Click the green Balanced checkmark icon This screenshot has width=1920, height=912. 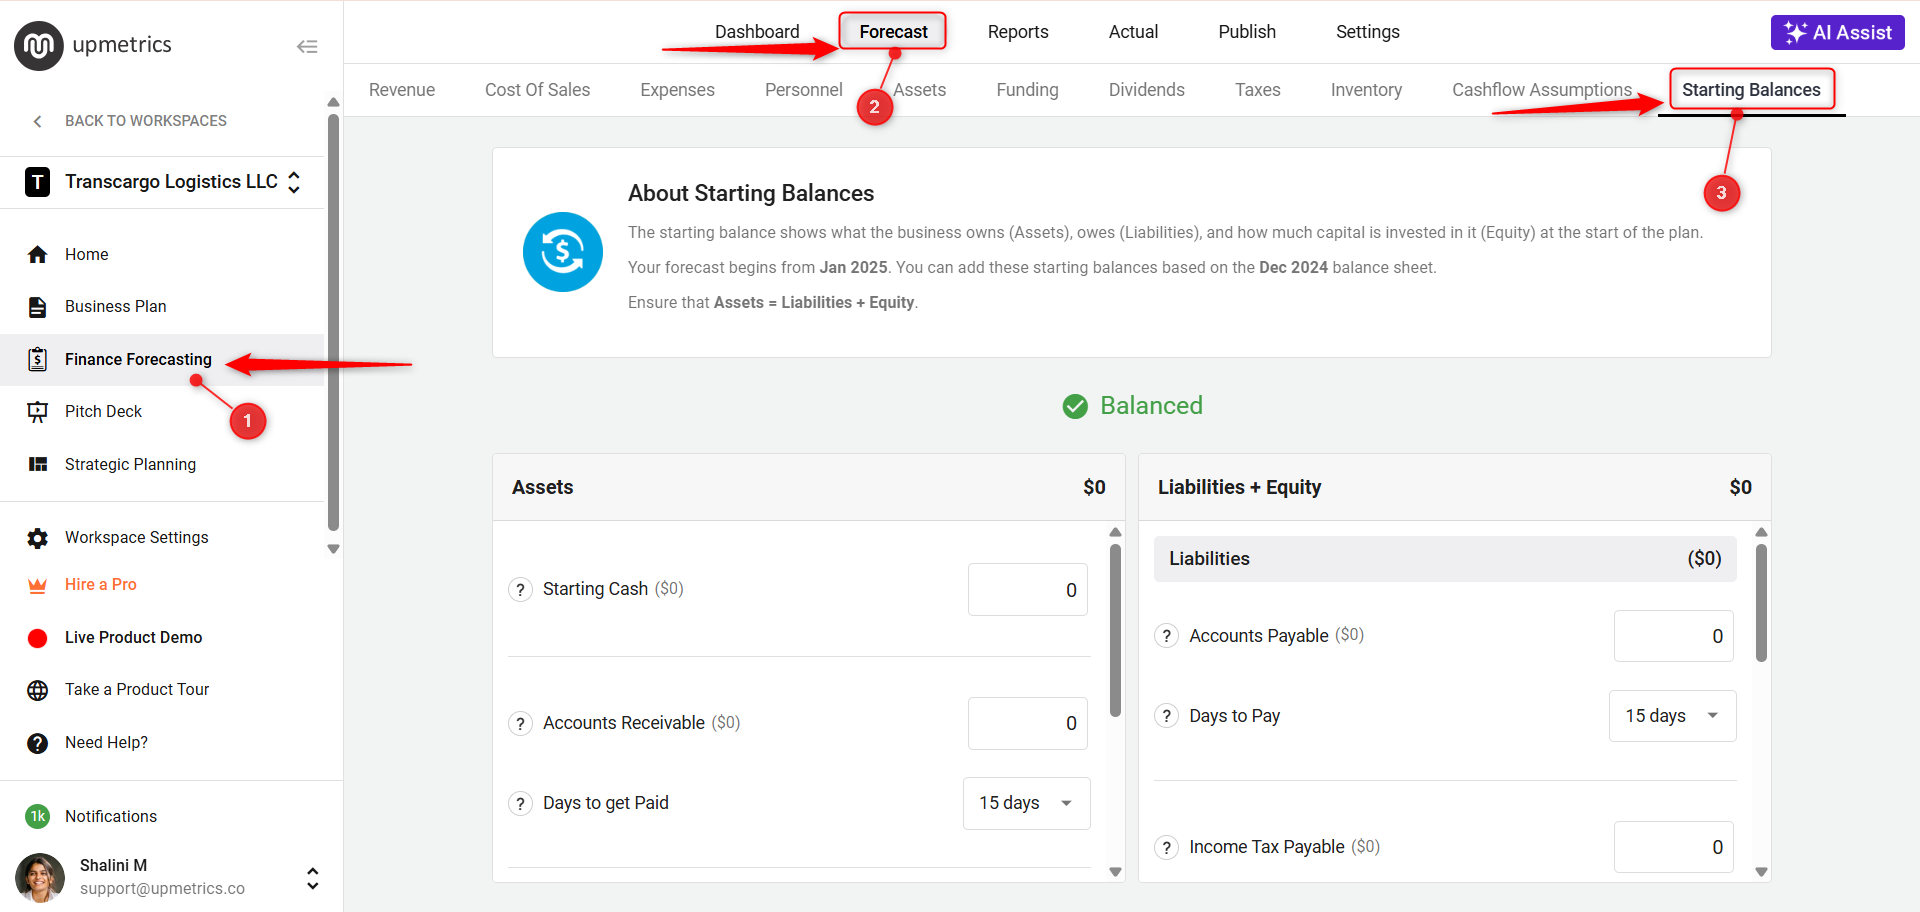click(1075, 406)
